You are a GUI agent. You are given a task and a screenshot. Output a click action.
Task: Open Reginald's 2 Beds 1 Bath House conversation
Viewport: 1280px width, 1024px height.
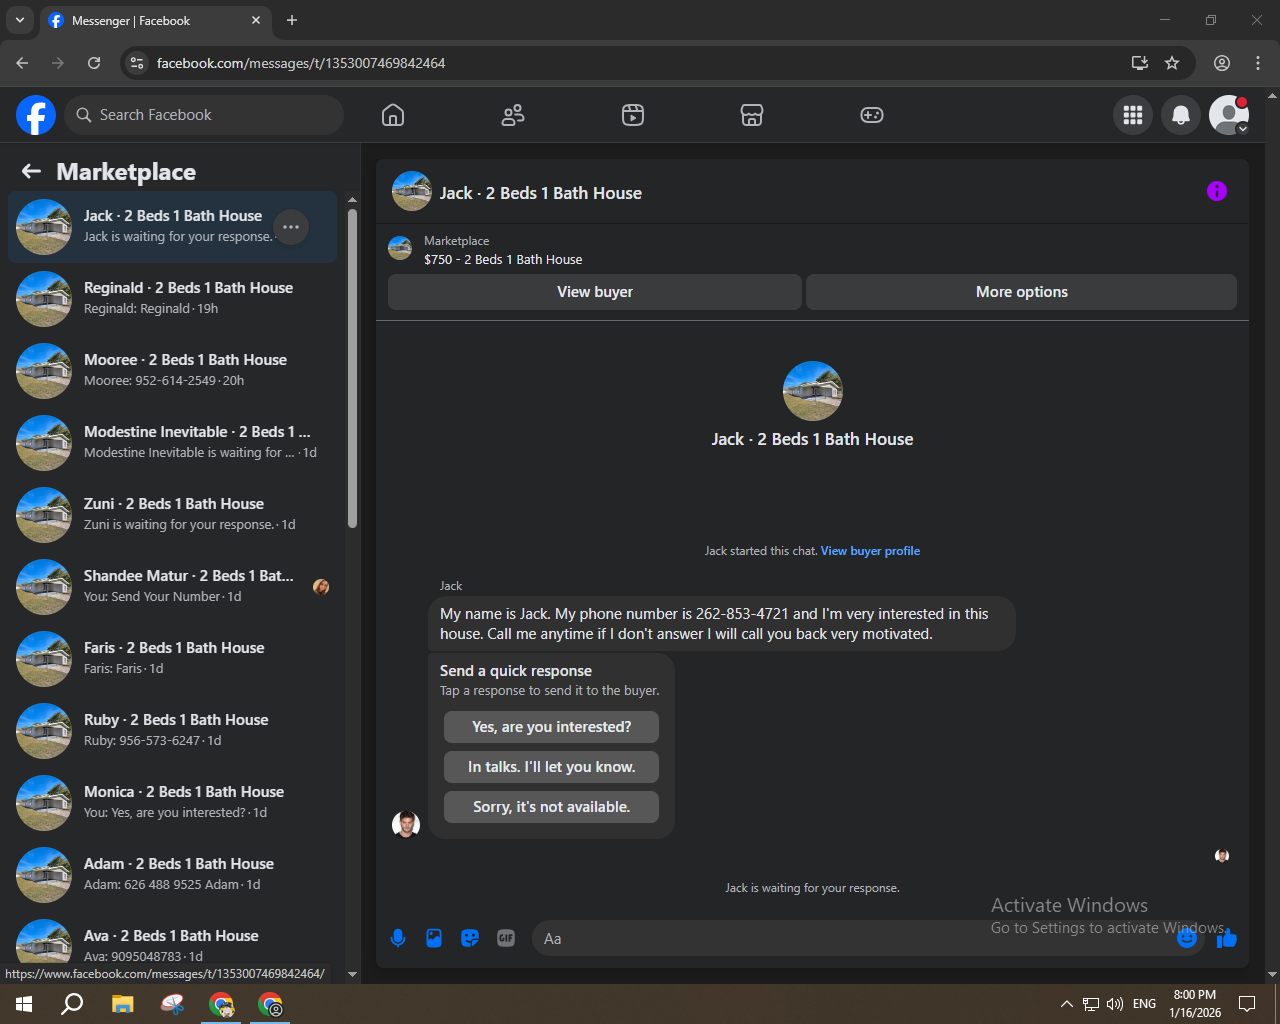(172, 299)
